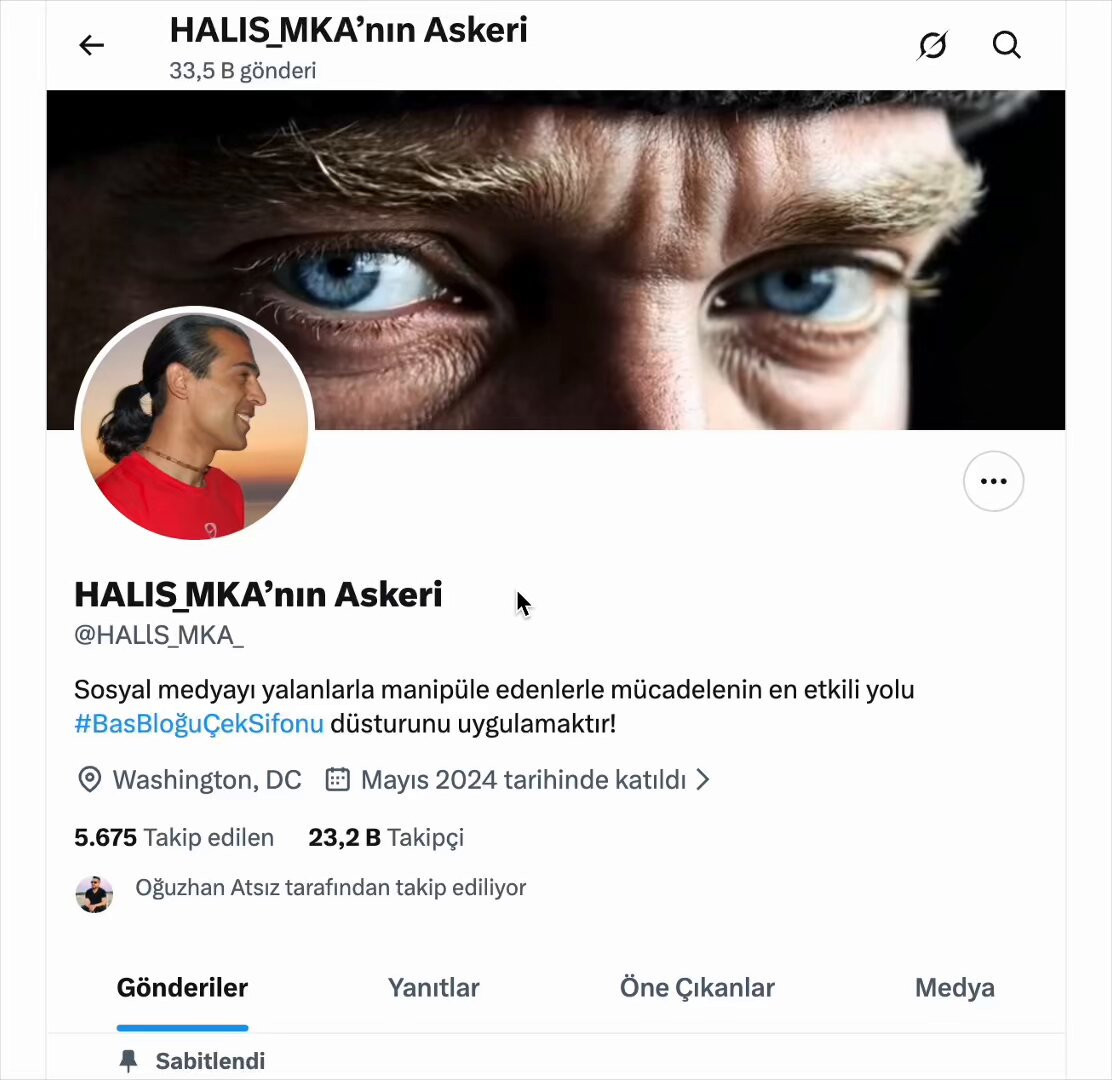Switch to the Yanıtlar tab
The height and width of the screenshot is (1080, 1112).
click(x=433, y=987)
